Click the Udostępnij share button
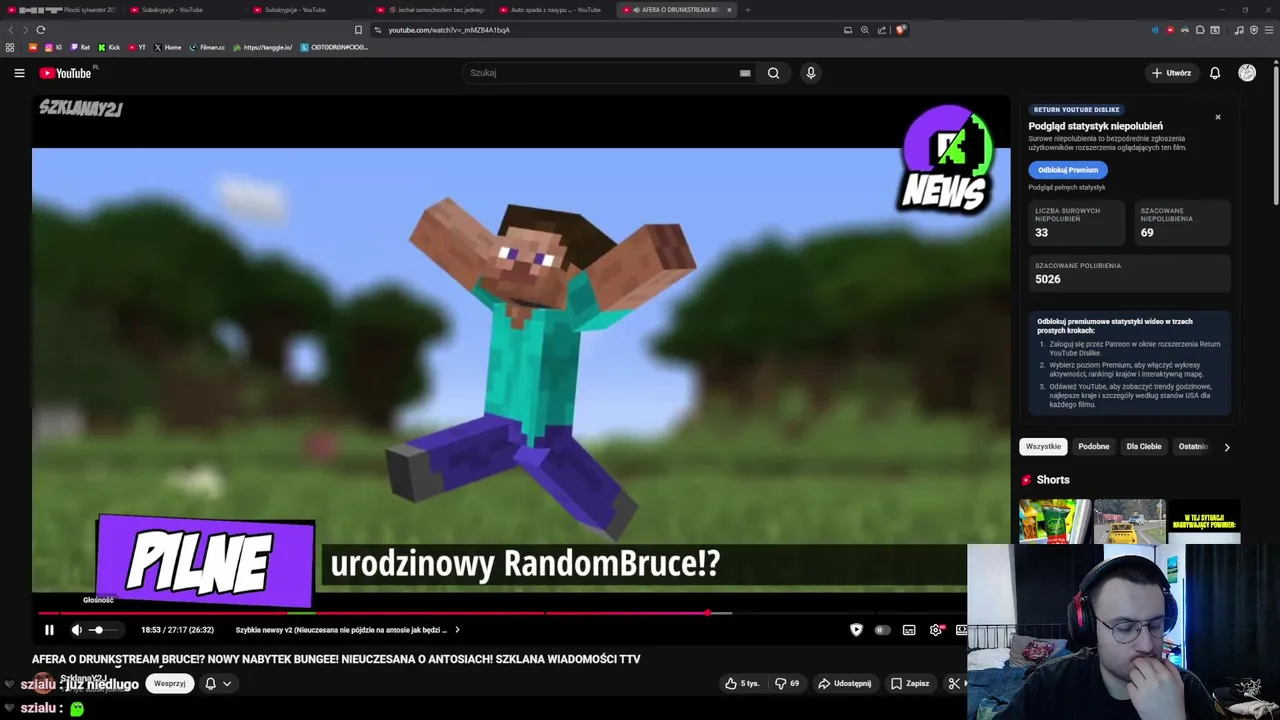 (845, 683)
